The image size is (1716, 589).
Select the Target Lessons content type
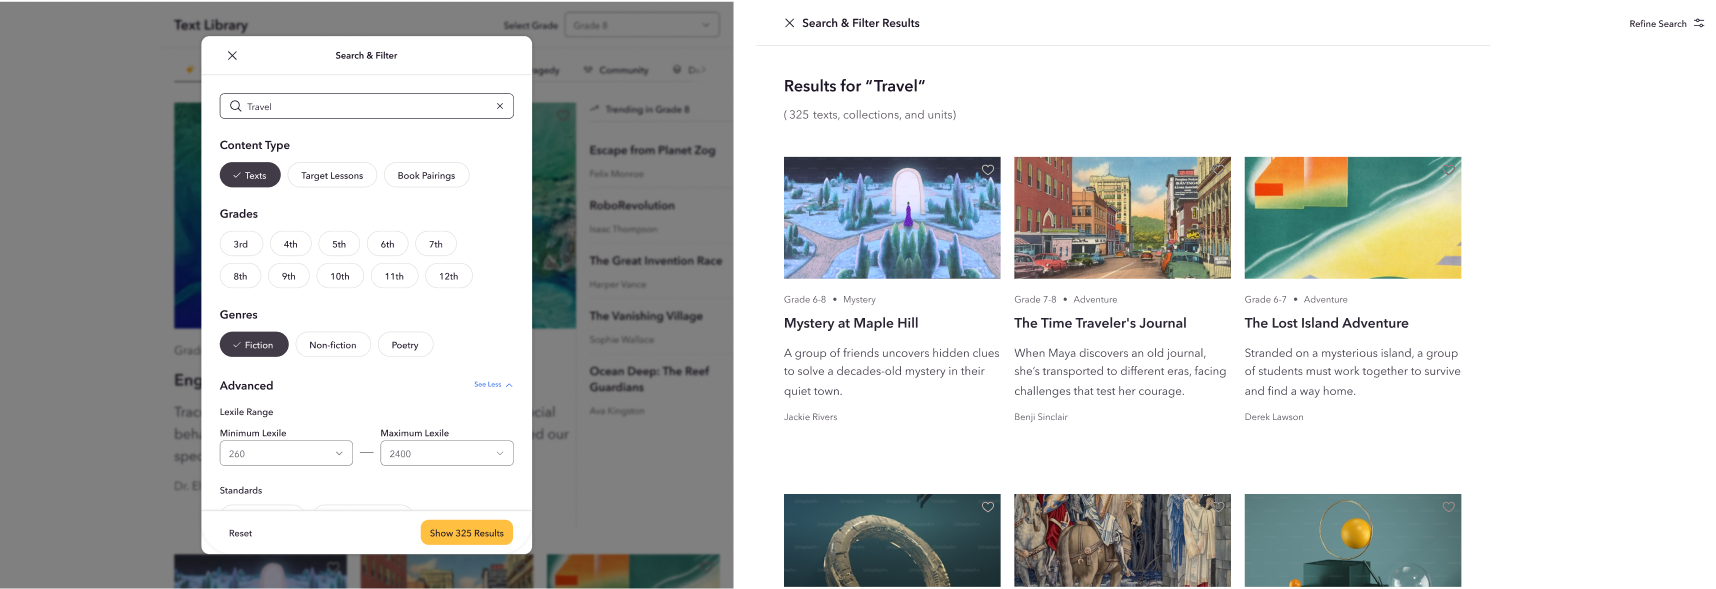coord(332,175)
